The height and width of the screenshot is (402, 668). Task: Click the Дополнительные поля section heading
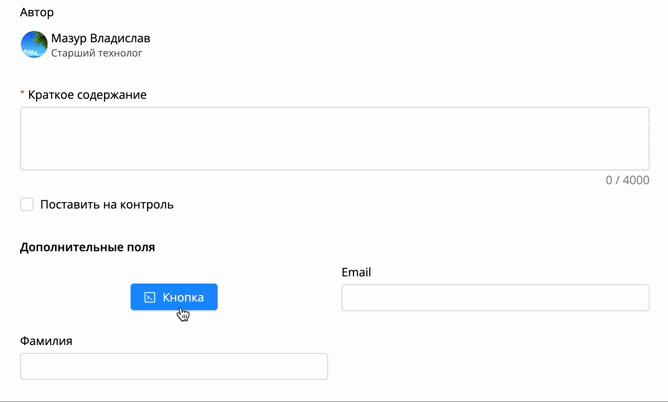pos(87,247)
